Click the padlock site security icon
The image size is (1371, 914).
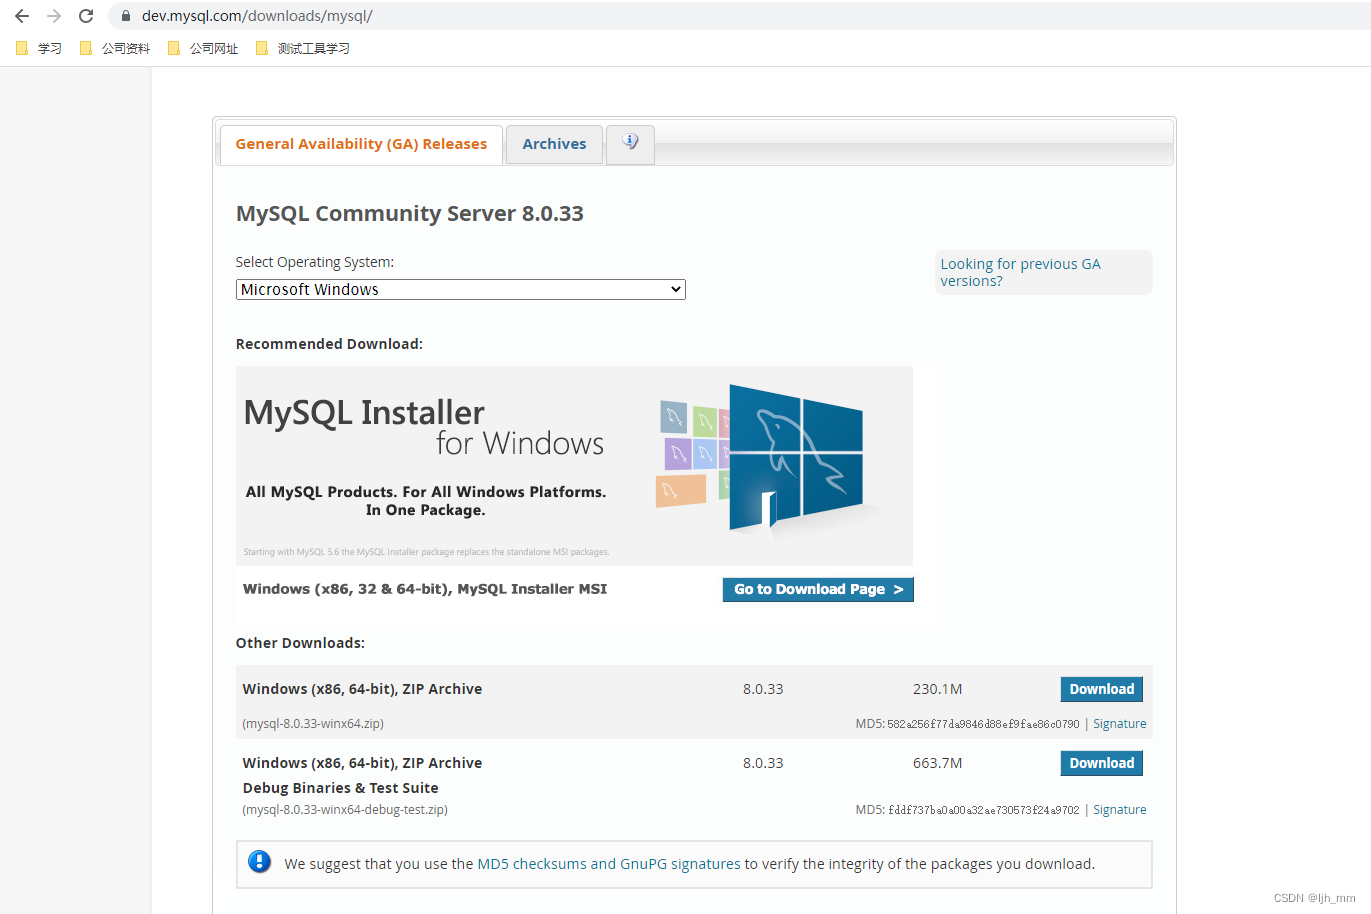(126, 16)
